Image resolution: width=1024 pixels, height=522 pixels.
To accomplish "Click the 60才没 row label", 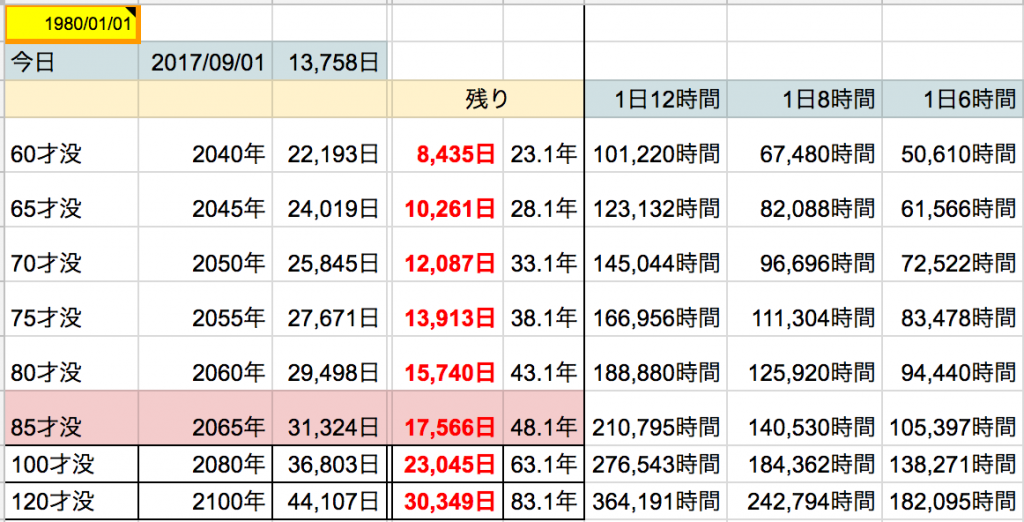I will coord(72,153).
